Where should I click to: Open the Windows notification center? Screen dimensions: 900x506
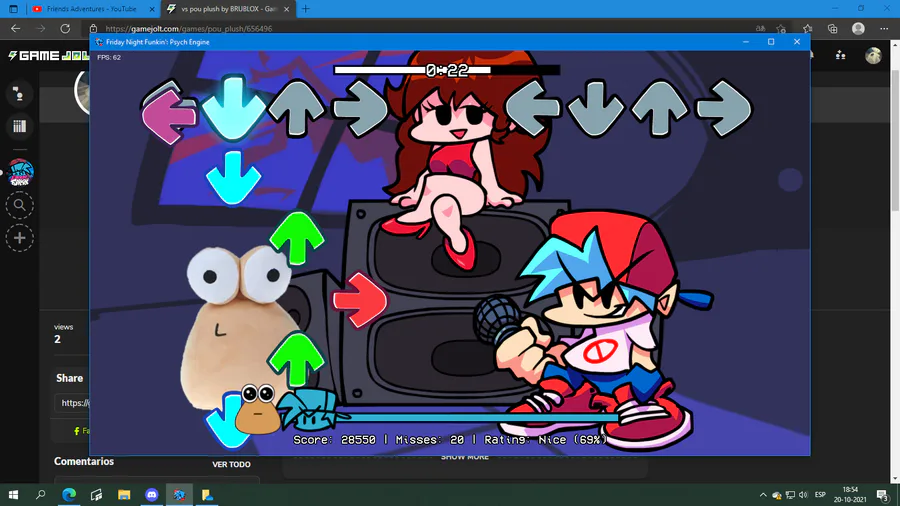(883, 495)
